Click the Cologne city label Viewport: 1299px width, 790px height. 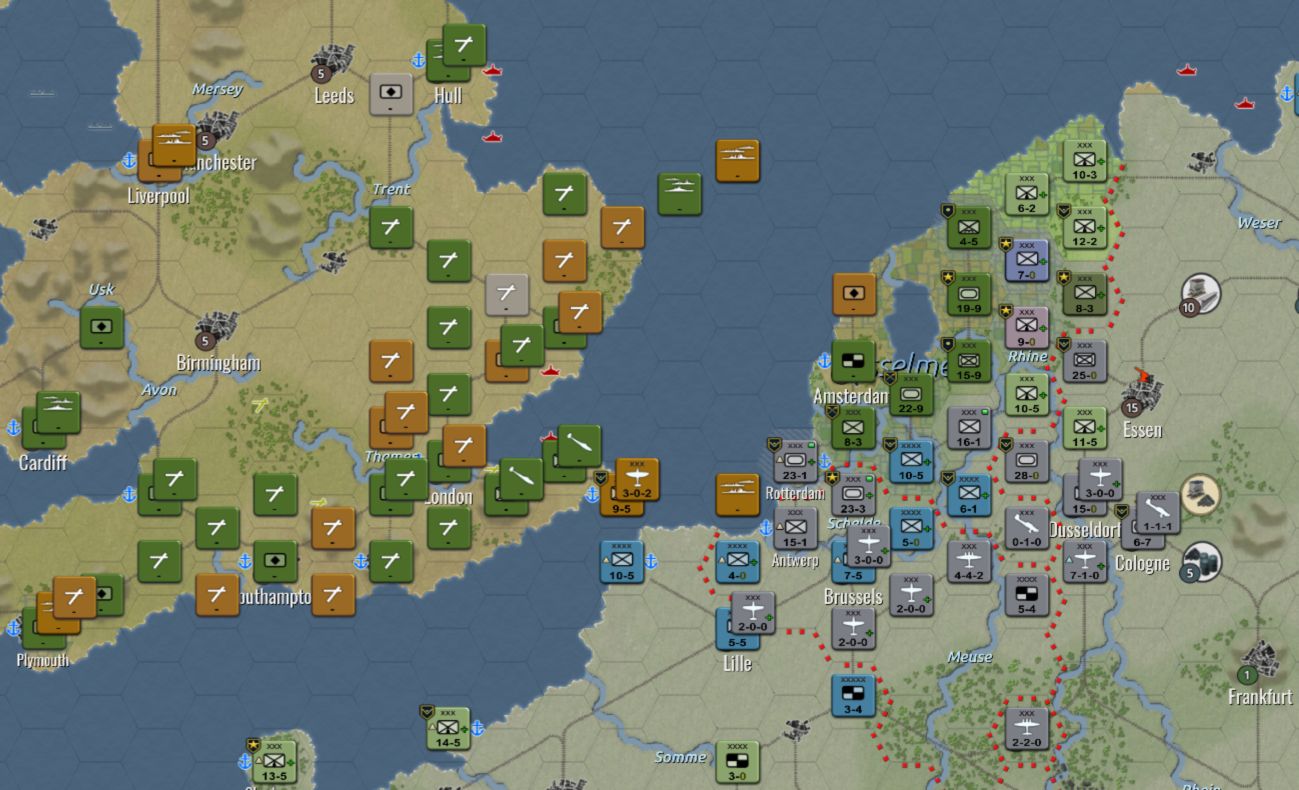(x=1142, y=564)
